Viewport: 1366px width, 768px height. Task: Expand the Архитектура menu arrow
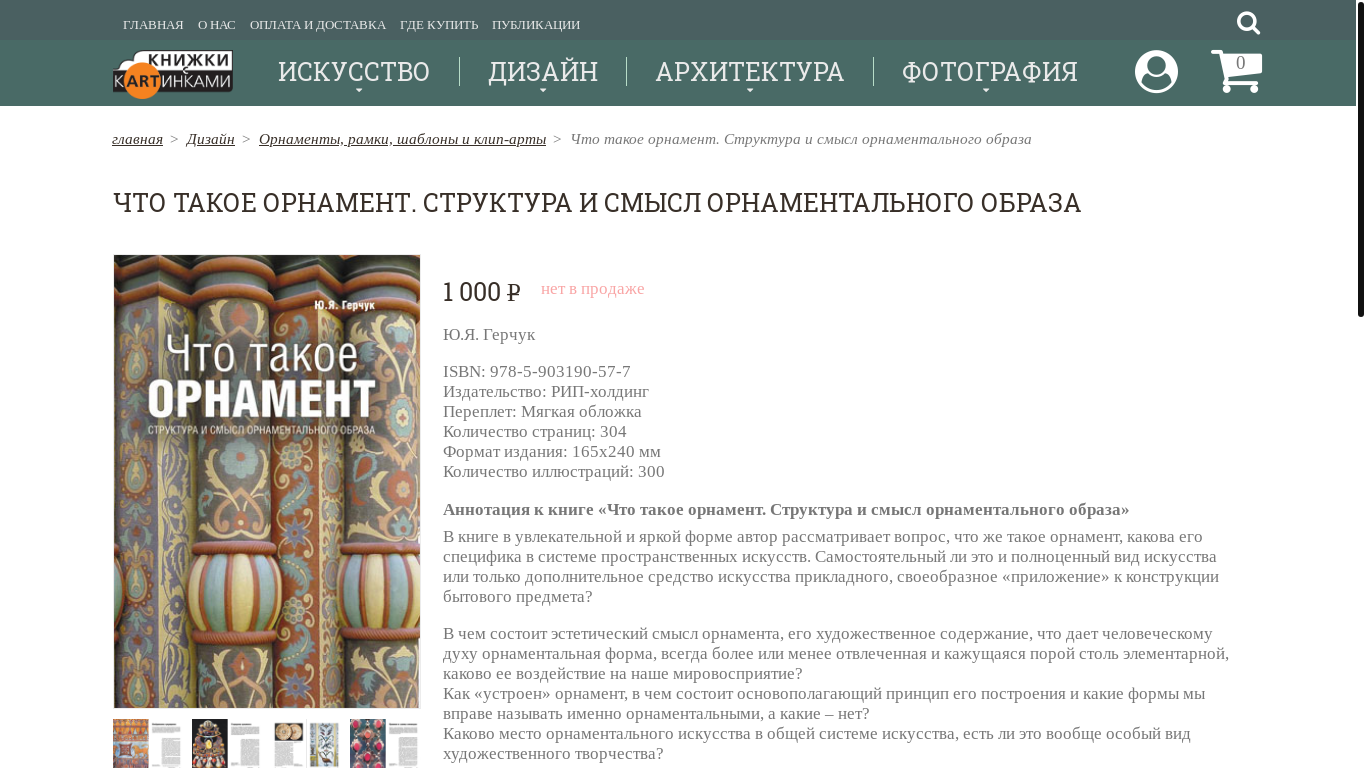click(x=750, y=91)
